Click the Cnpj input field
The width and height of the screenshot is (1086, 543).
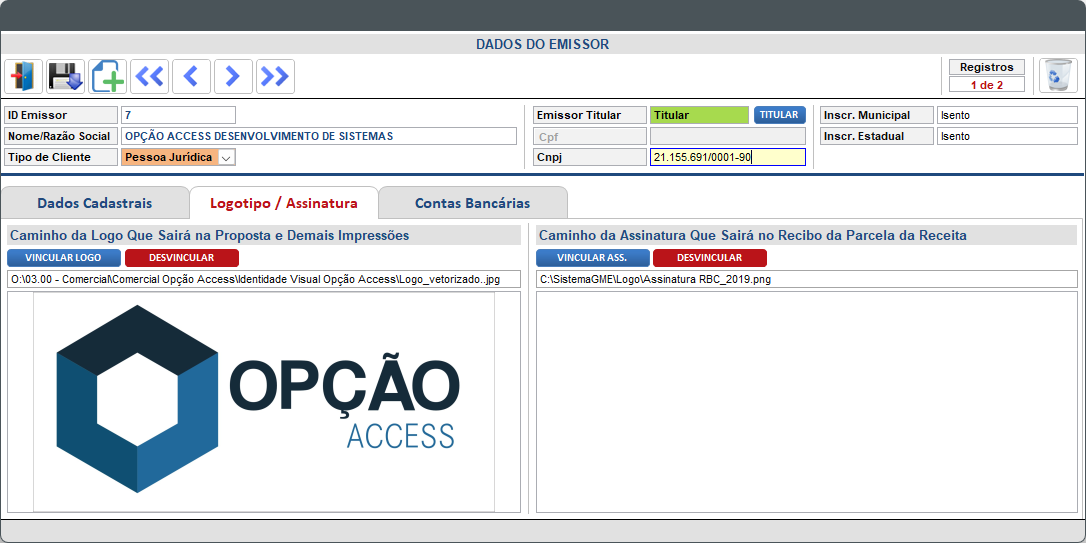click(x=728, y=157)
